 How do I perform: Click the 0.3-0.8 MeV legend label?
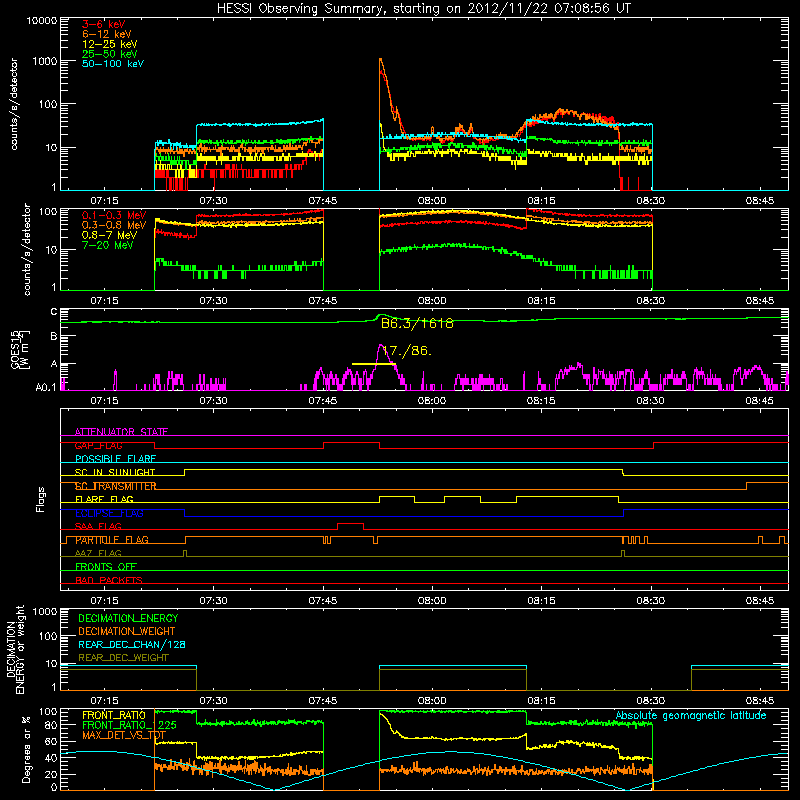[114, 225]
